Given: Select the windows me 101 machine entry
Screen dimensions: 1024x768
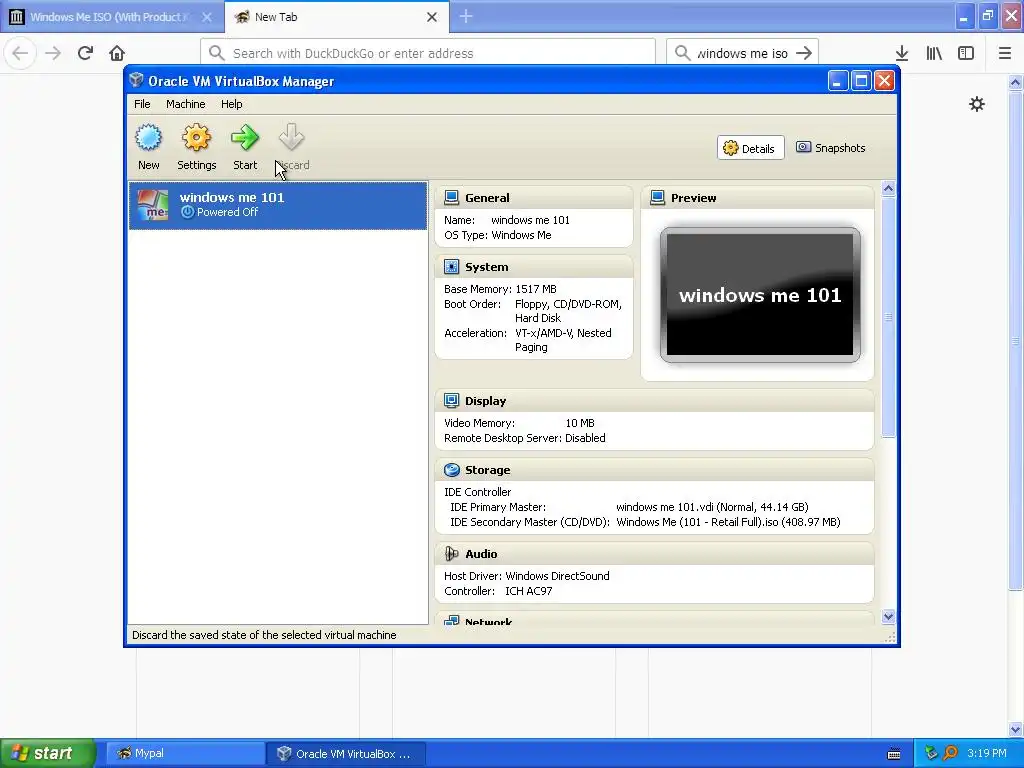Looking at the screenshot, I should (278, 205).
